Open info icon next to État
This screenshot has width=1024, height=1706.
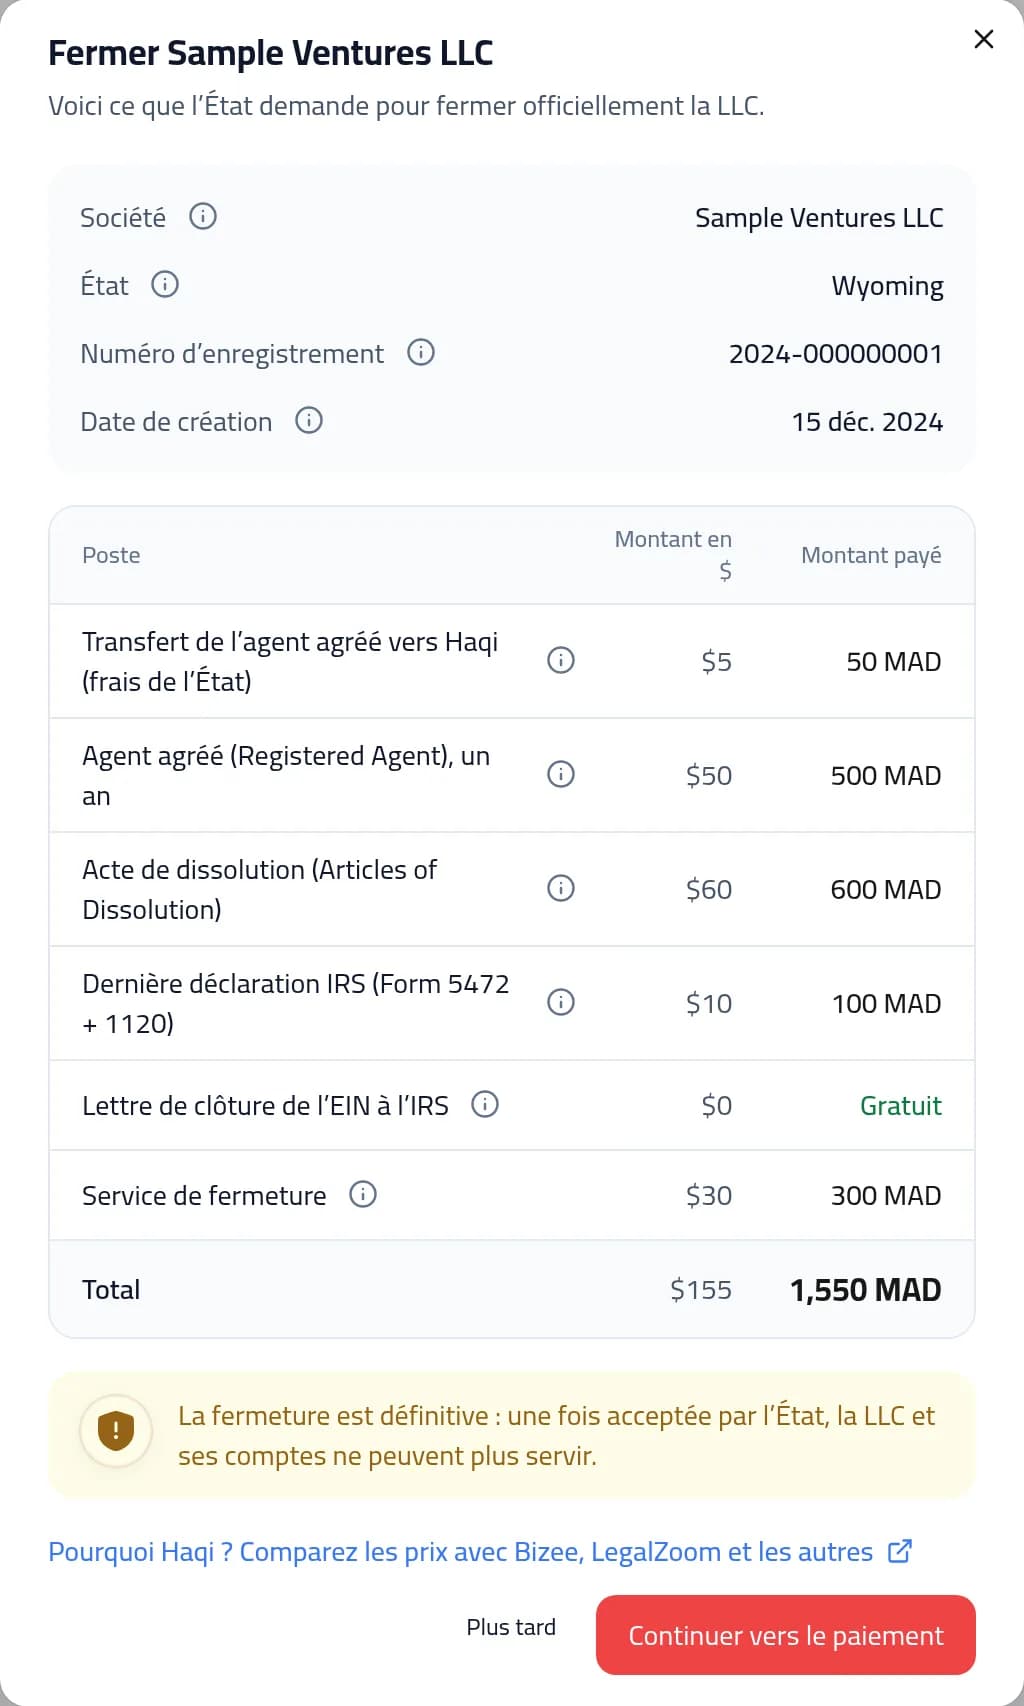pos(165,284)
